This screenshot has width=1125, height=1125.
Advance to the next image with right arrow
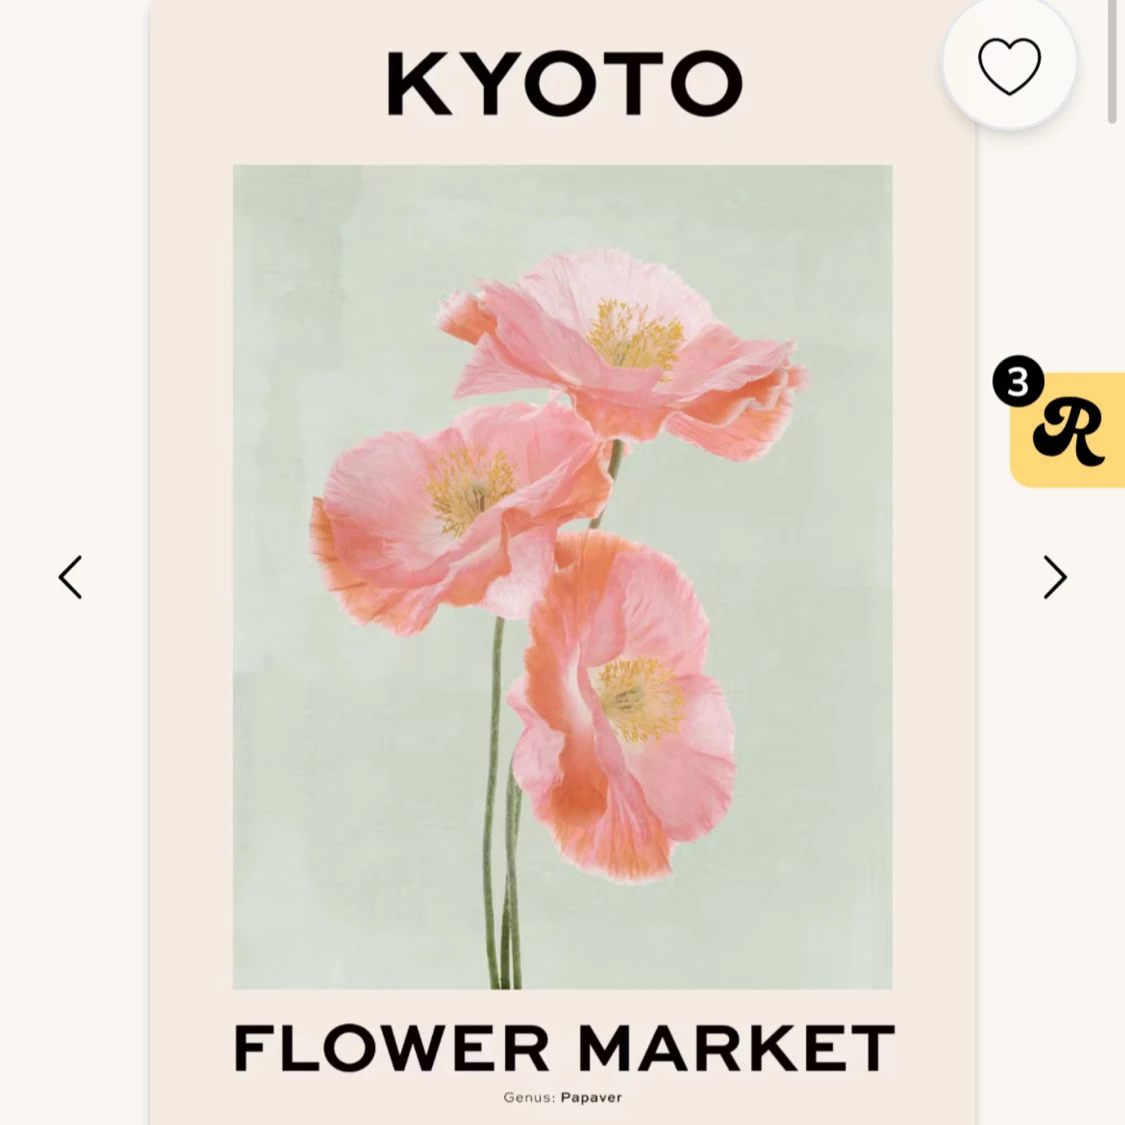point(1054,577)
